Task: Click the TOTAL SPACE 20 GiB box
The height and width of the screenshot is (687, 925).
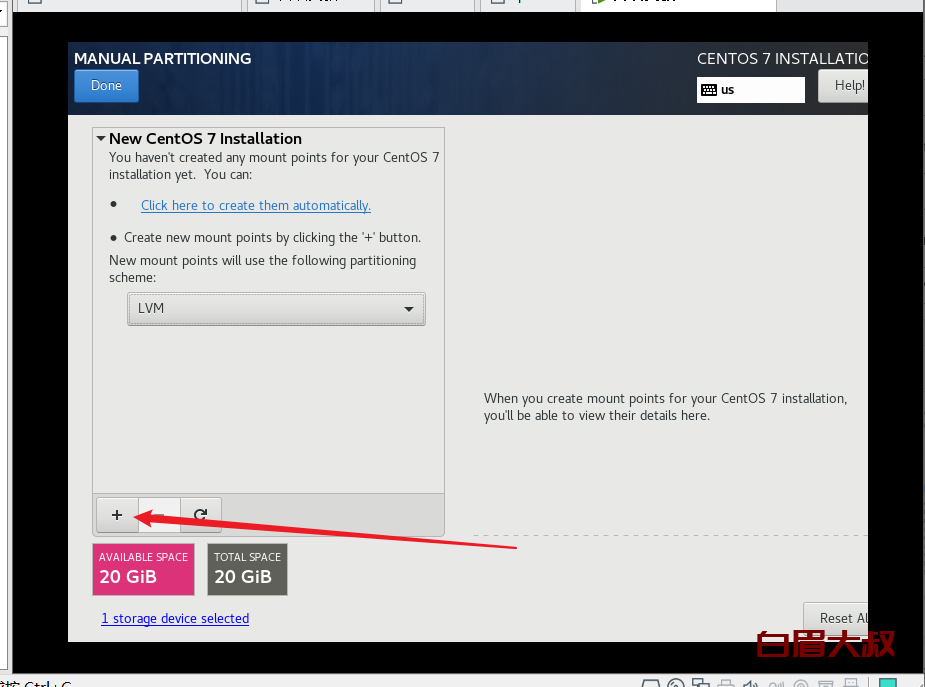Action: (247, 569)
